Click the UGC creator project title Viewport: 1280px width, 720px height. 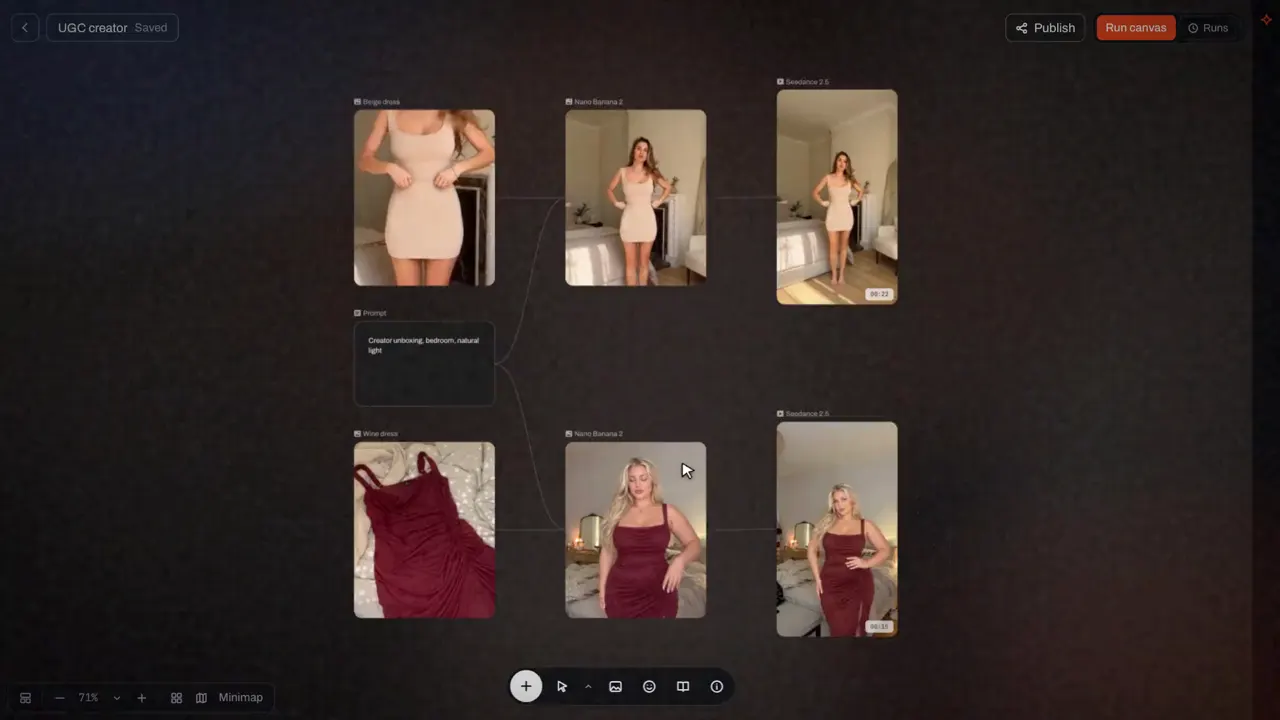tap(93, 28)
